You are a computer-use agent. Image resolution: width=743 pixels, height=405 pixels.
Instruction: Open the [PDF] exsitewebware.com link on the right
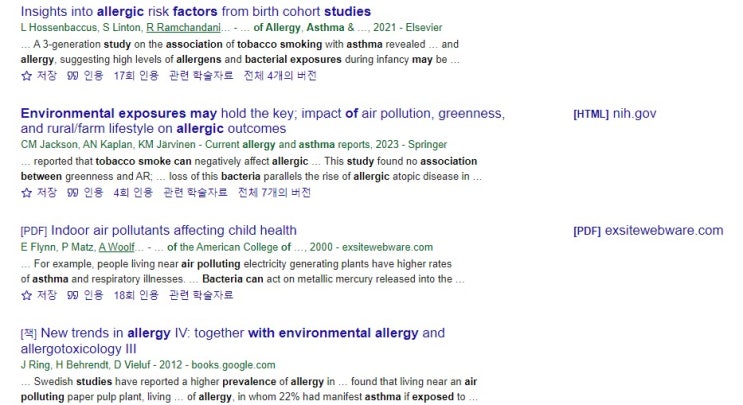647,231
